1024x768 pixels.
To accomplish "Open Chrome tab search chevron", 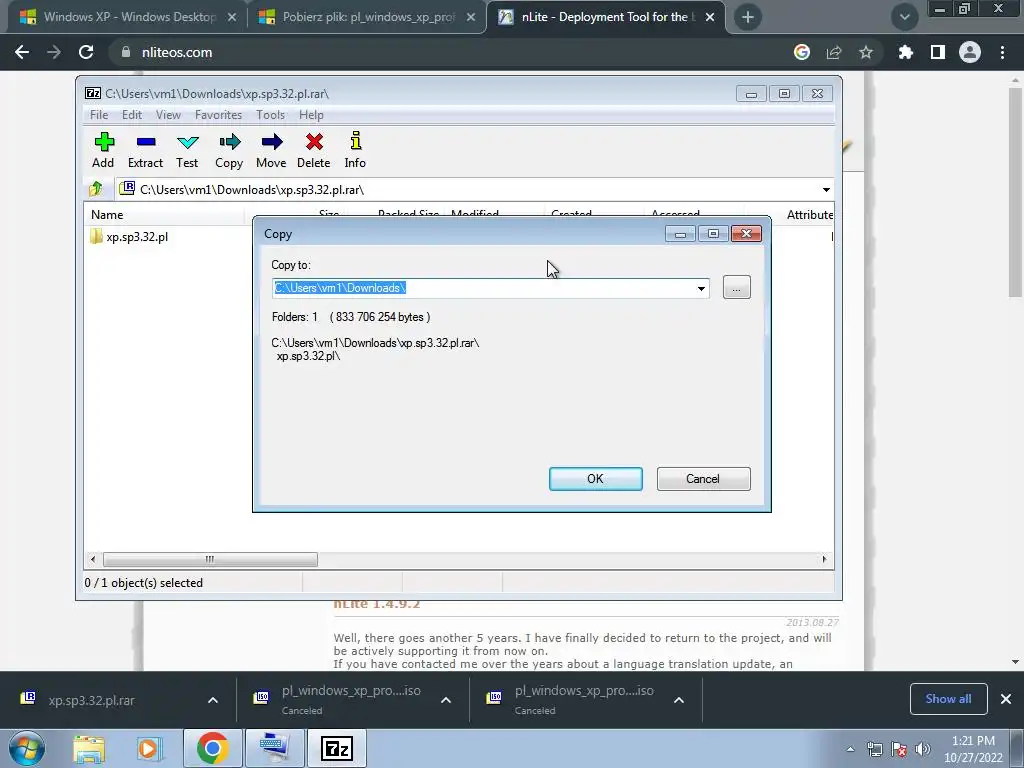I will [904, 17].
